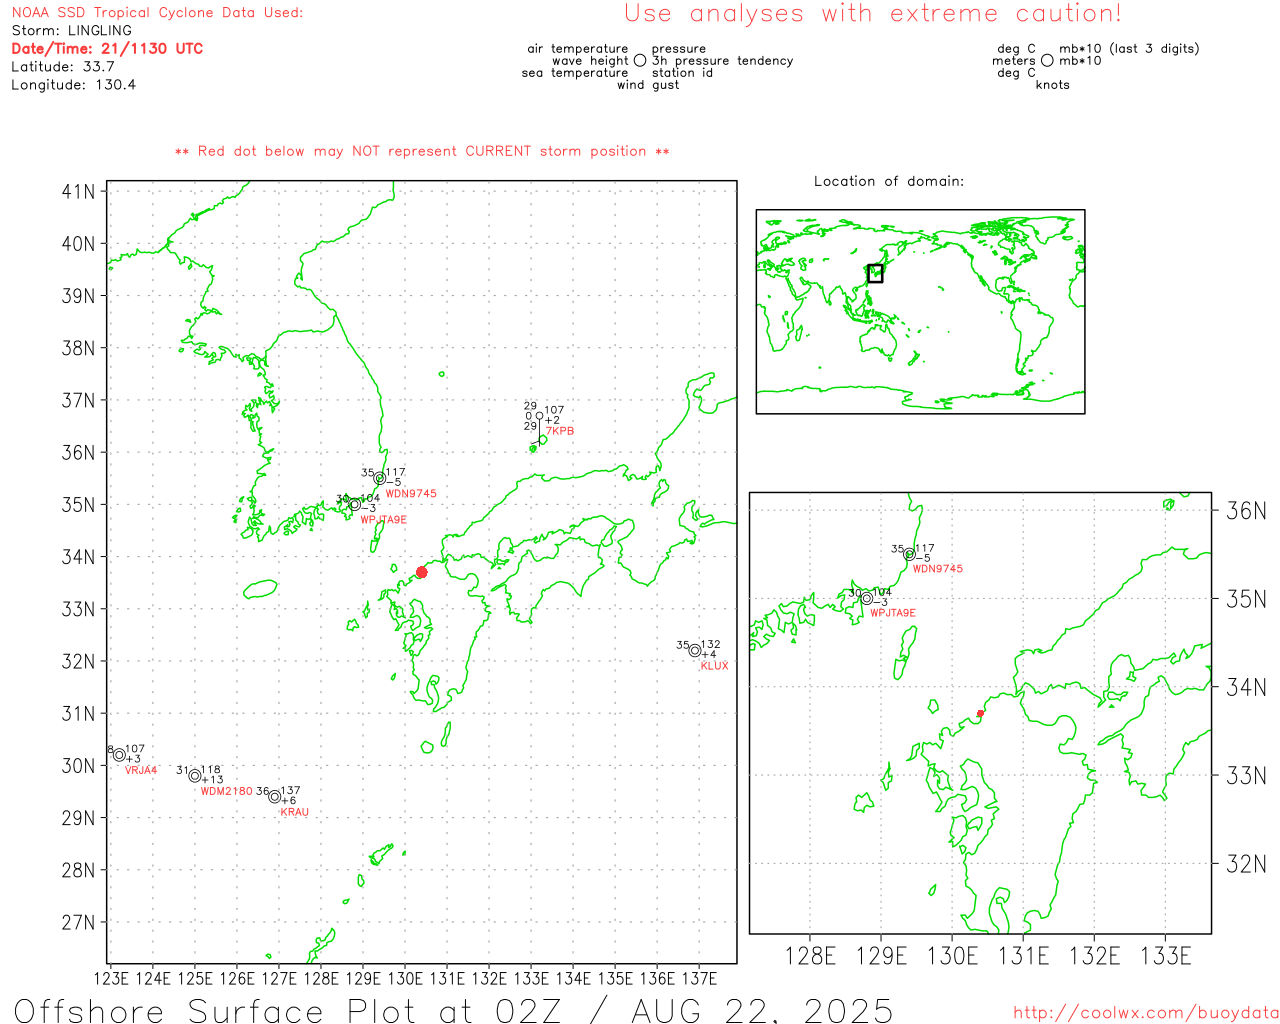
Task: Click the 'Location of domain:' label
Action: click(x=889, y=181)
